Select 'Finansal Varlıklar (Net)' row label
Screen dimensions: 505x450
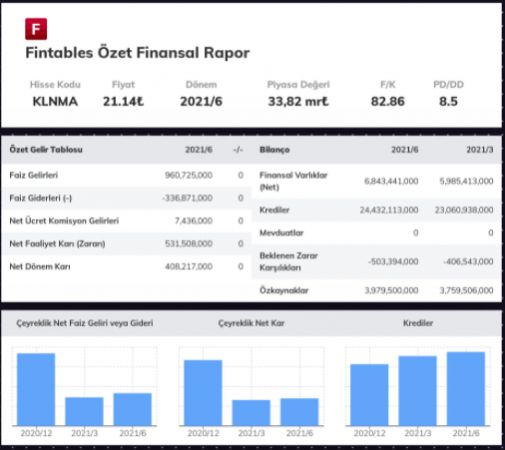pos(293,181)
